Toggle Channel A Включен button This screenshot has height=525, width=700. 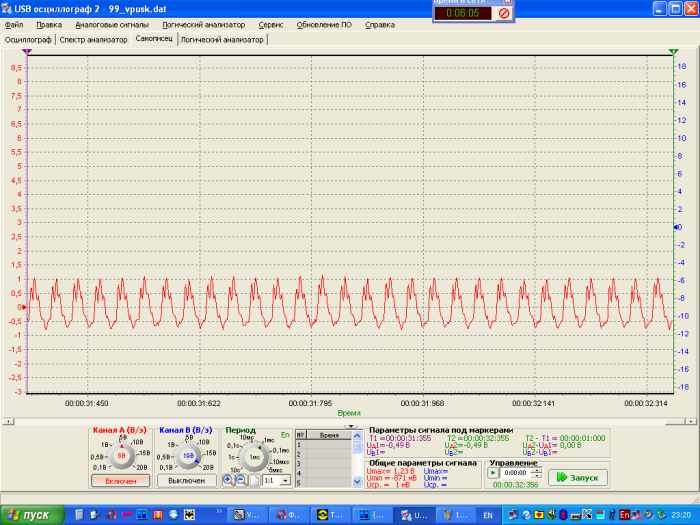[x=121, y=481]
